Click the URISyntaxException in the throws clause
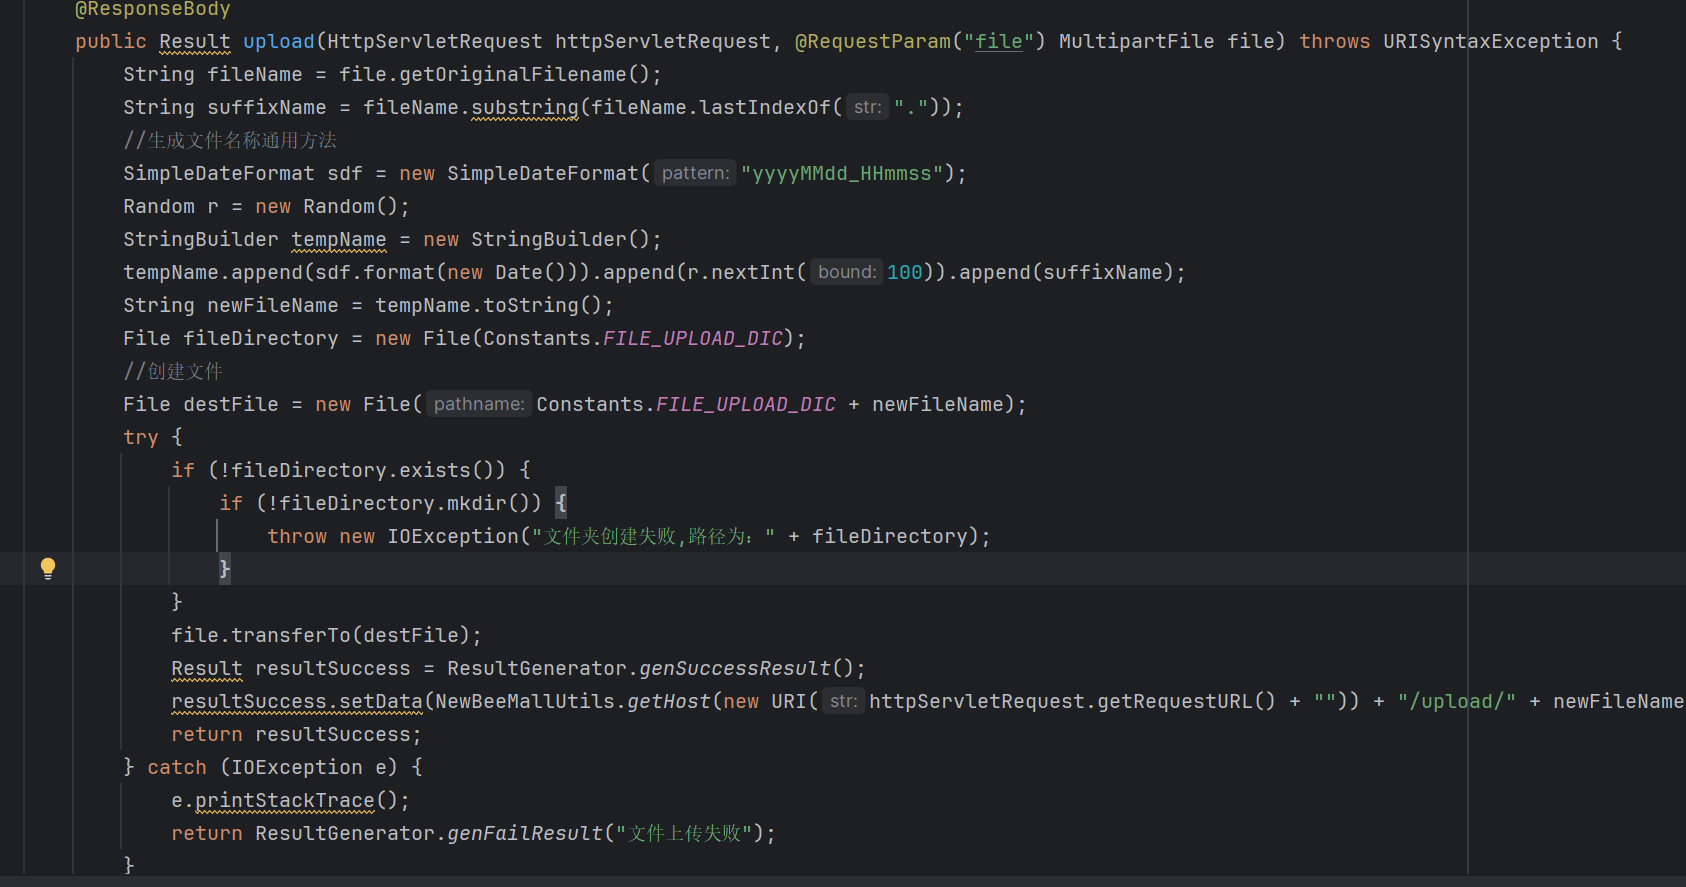 1490,41
